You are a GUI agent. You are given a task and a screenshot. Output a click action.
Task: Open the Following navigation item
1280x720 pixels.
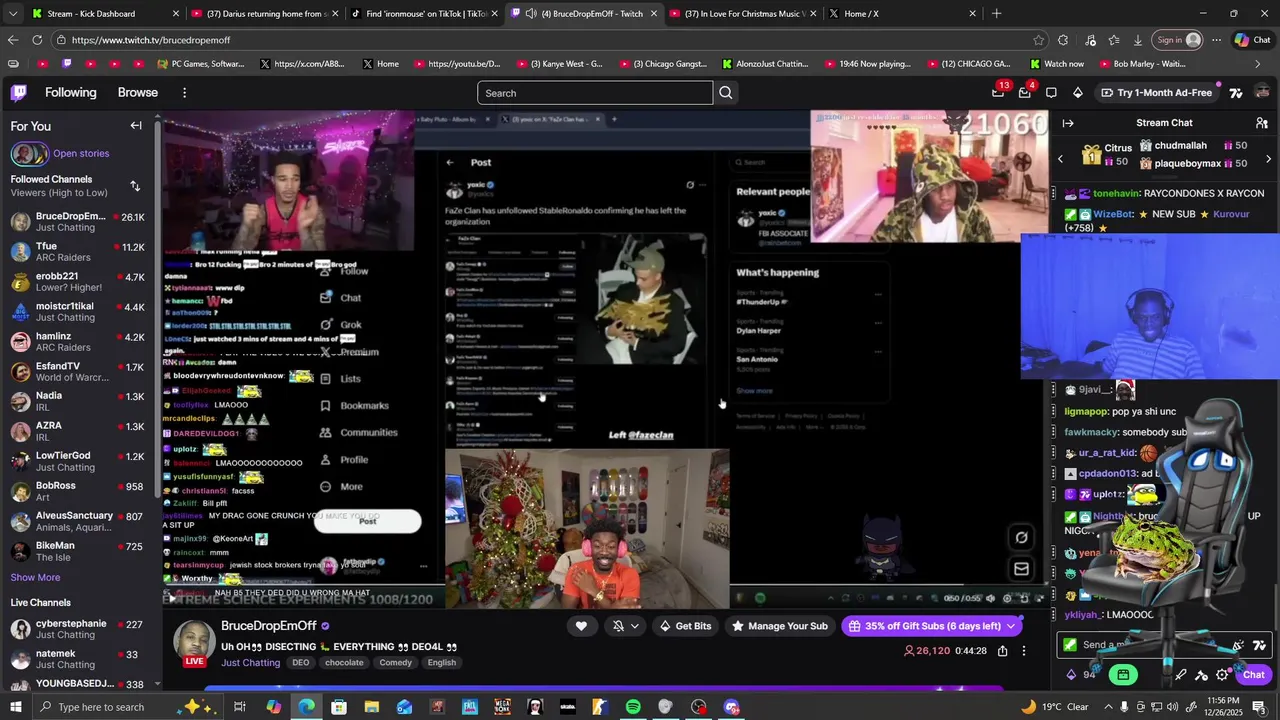71,93
